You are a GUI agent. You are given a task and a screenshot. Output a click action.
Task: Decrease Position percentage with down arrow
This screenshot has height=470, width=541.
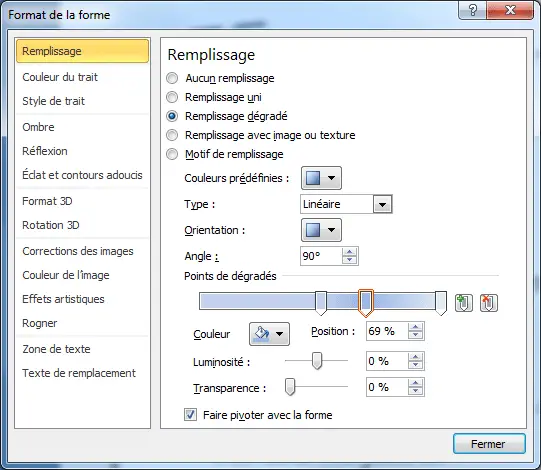(x=415, y=335)
